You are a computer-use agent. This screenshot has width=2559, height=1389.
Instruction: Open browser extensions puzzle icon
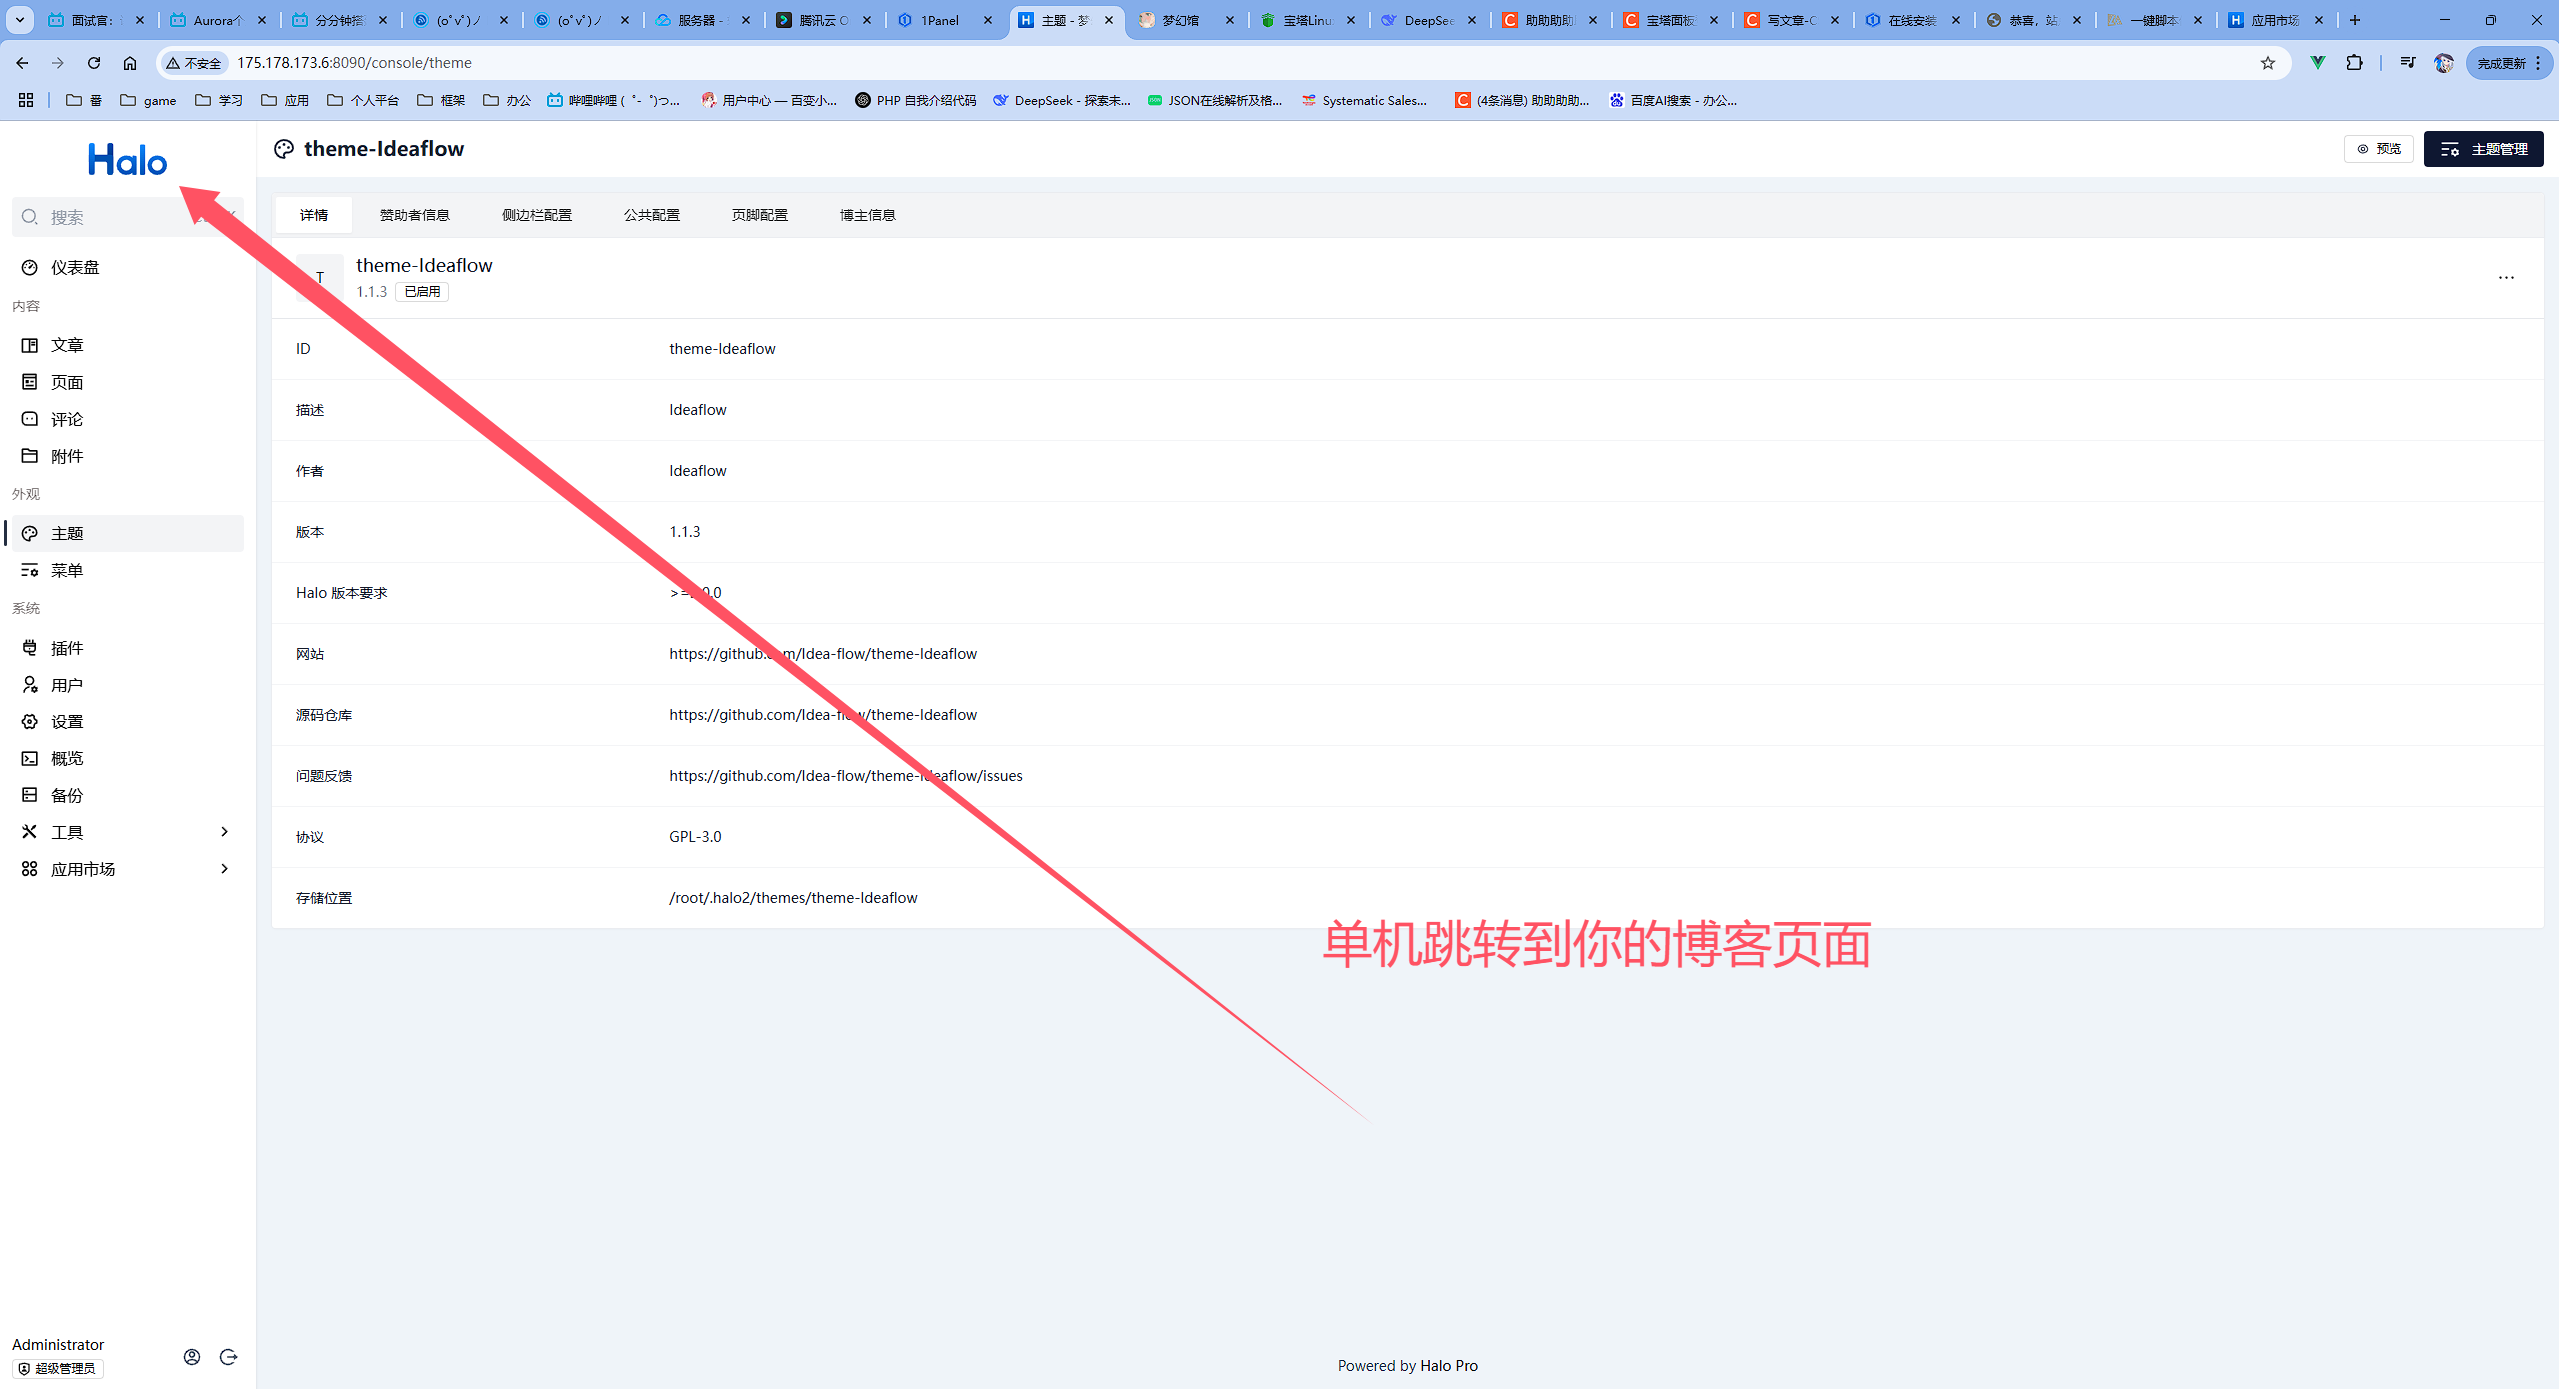click(2354, 63)
